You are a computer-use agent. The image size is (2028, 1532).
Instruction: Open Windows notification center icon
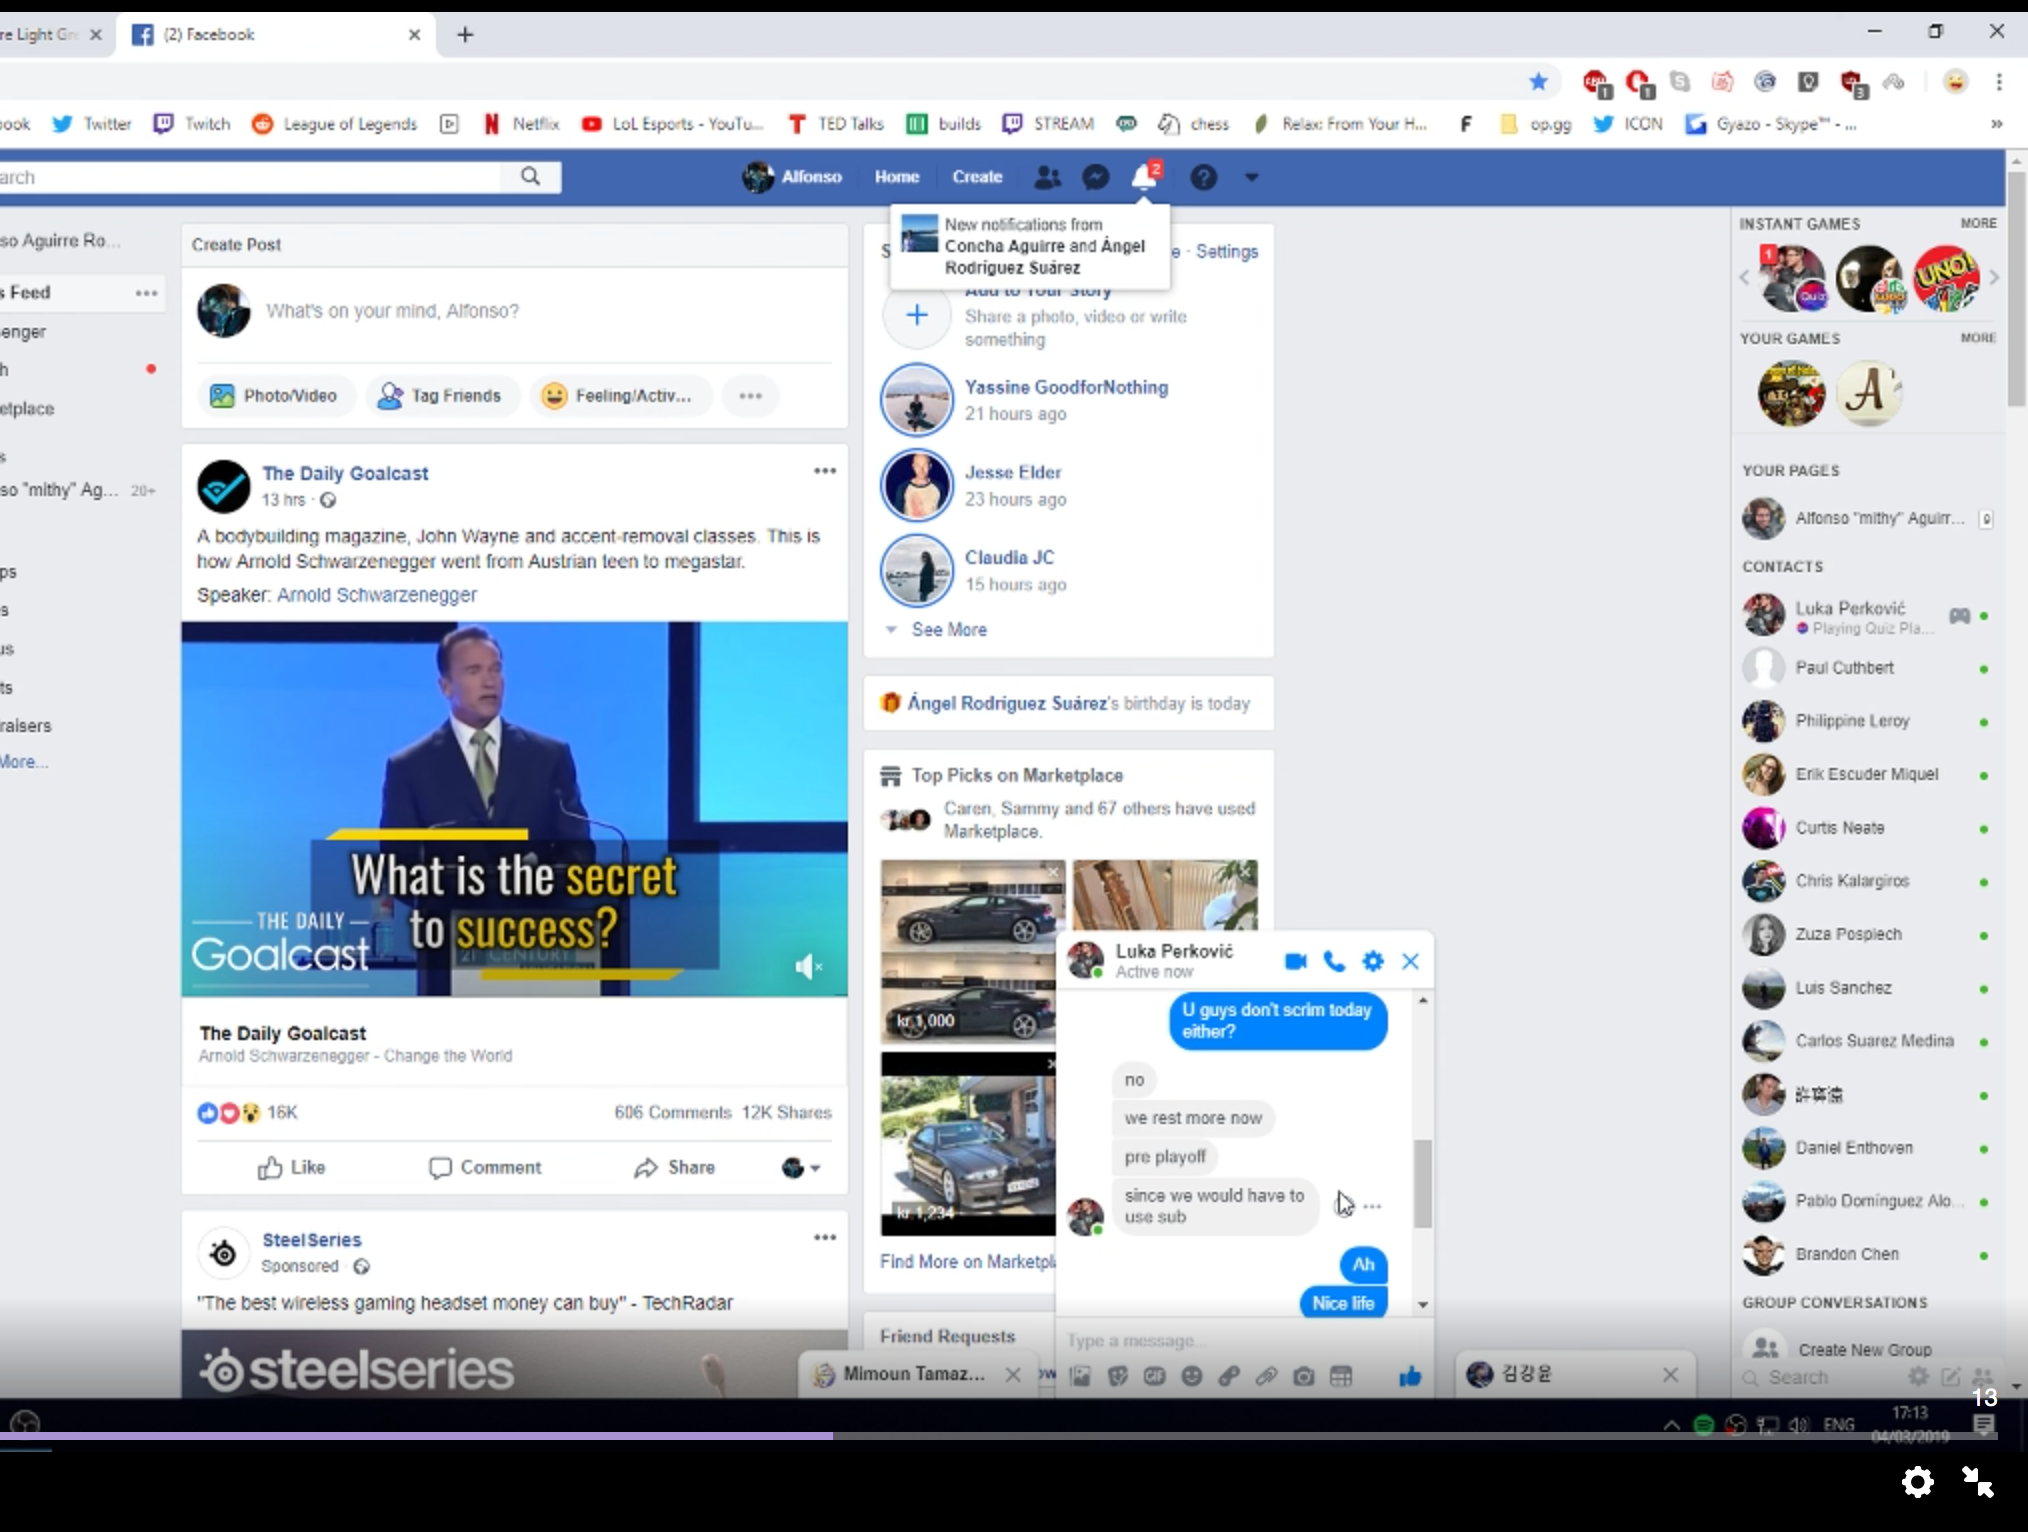pos(1984,1425)
